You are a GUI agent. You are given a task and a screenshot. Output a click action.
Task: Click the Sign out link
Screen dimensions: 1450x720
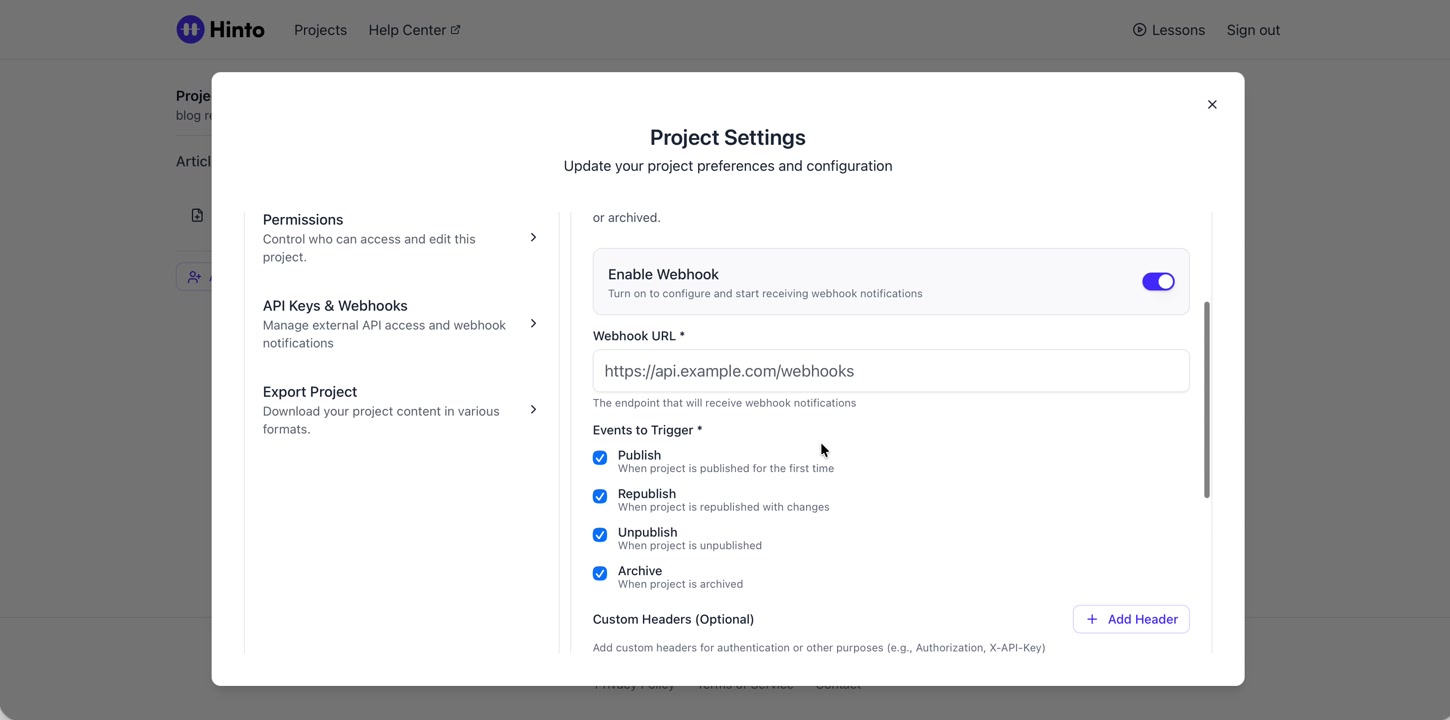click(x=1253, y=30)
